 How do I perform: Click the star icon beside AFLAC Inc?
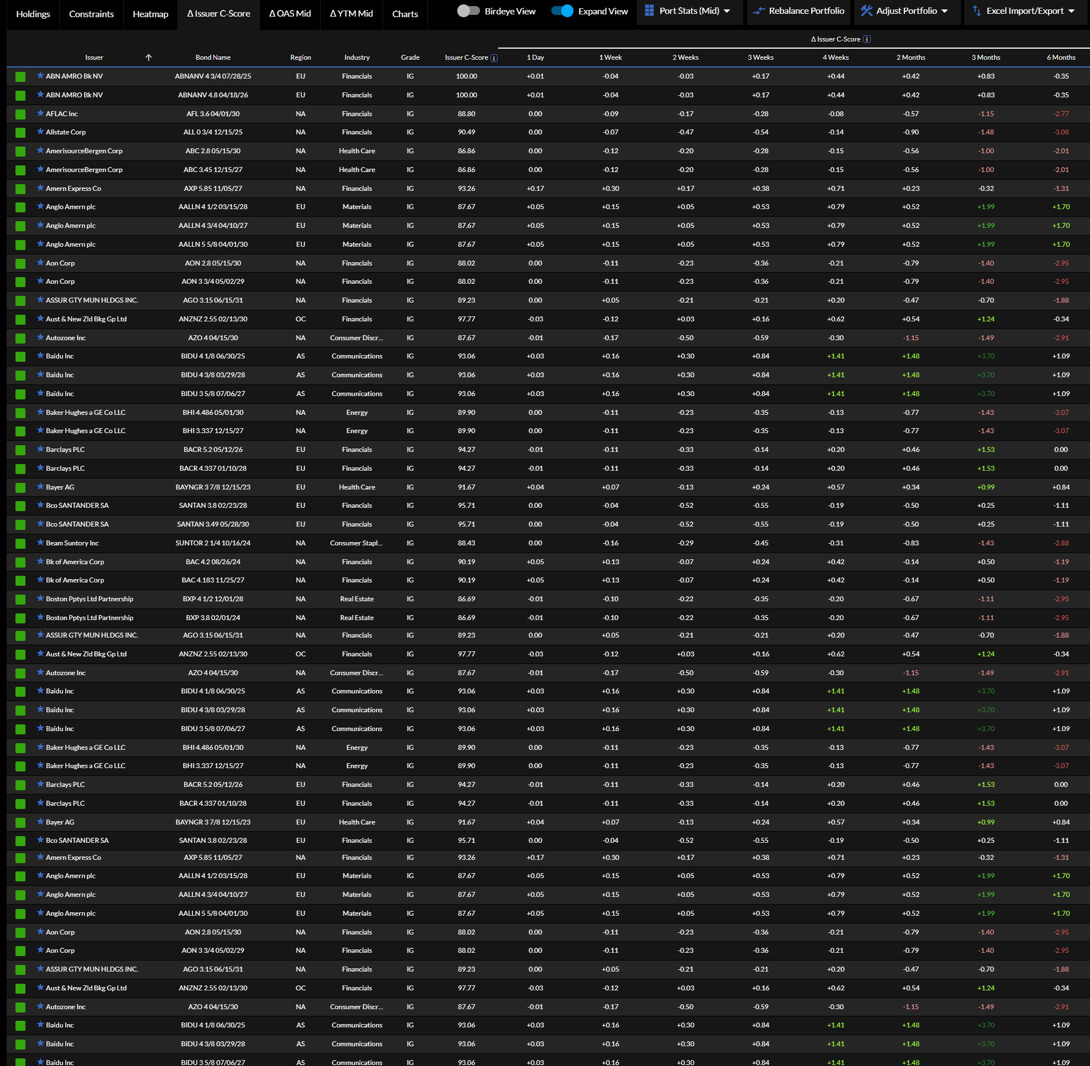pos(41,113)
